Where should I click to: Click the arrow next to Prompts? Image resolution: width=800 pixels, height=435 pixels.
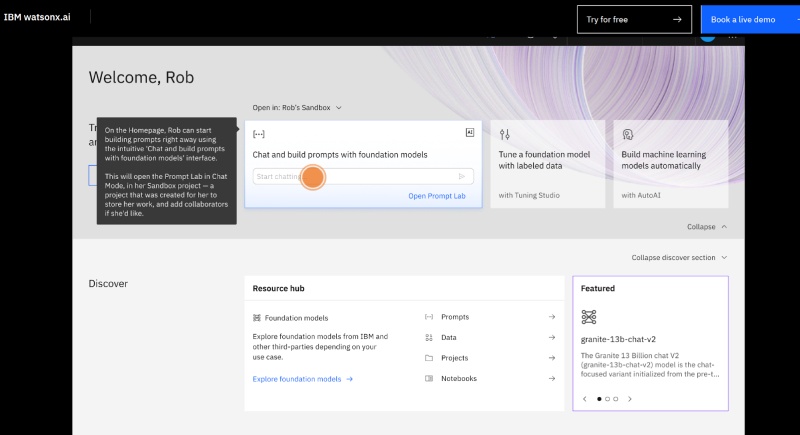[x=552, y=317]
